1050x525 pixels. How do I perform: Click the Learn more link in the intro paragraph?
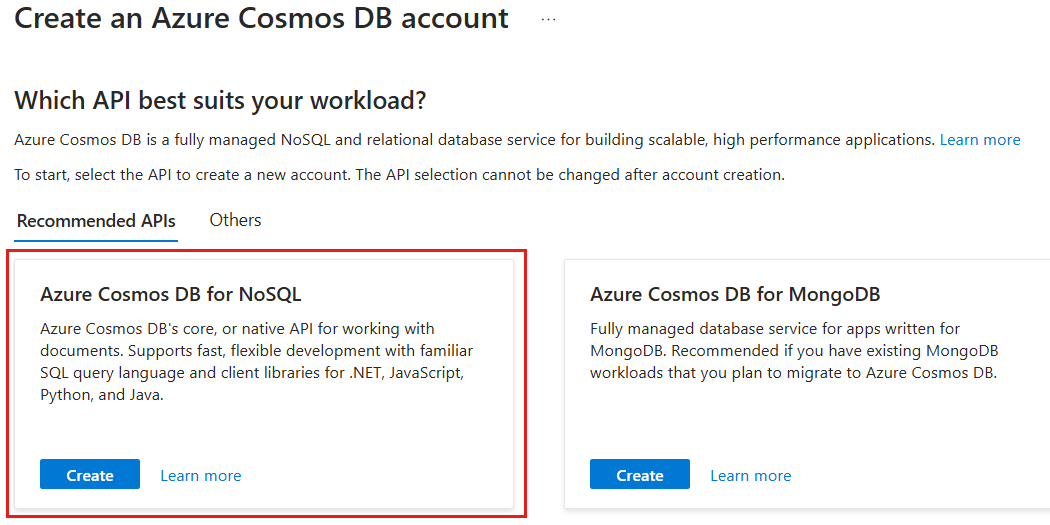(x=979, y=140)
